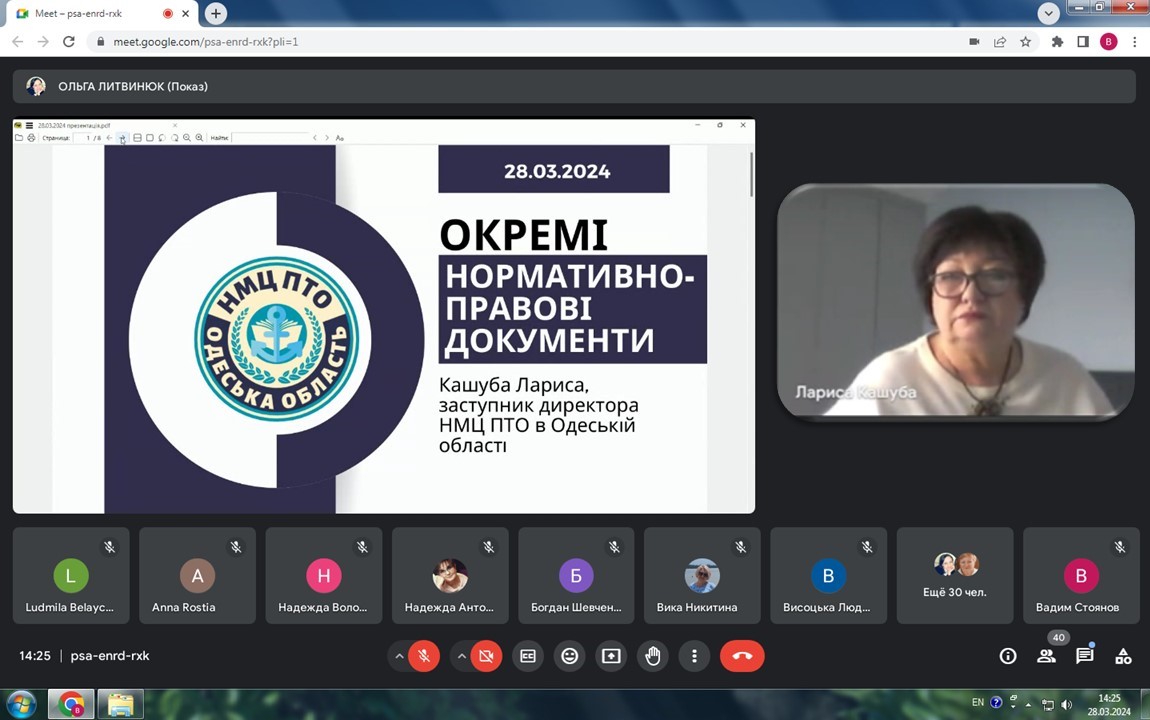Expand microphone audio settings arrow

[399, 656]
